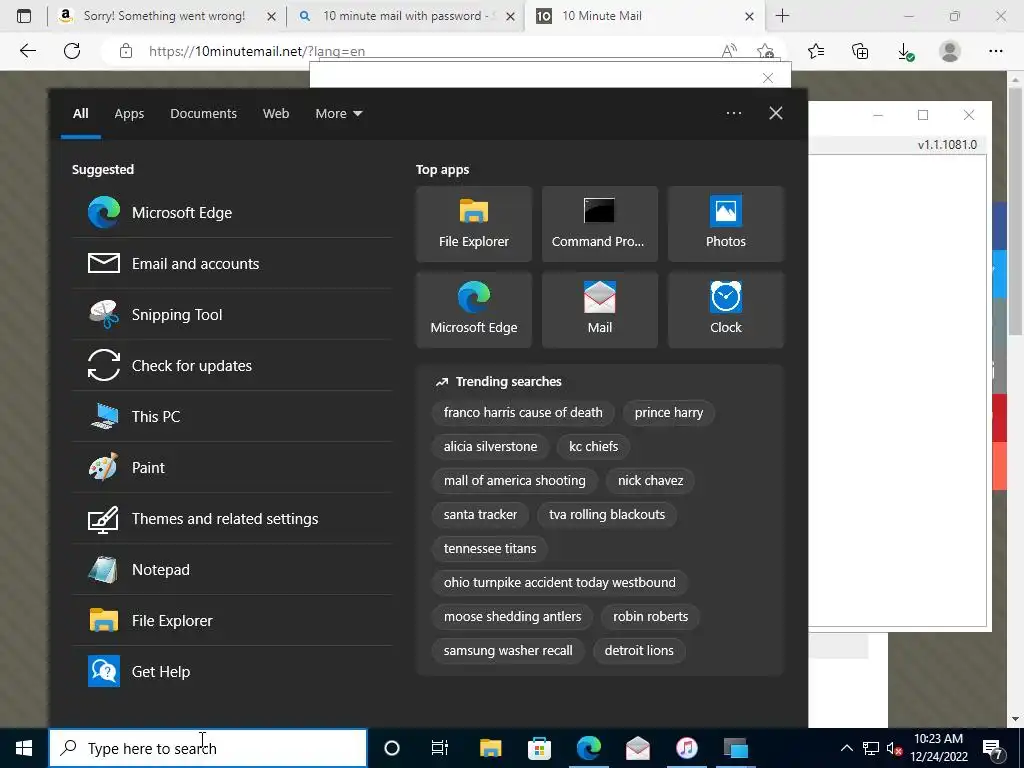Open Mail tile in Top apps
Image resolution: width=1024 pixels, height=768 pixels.
pos(600,310)
